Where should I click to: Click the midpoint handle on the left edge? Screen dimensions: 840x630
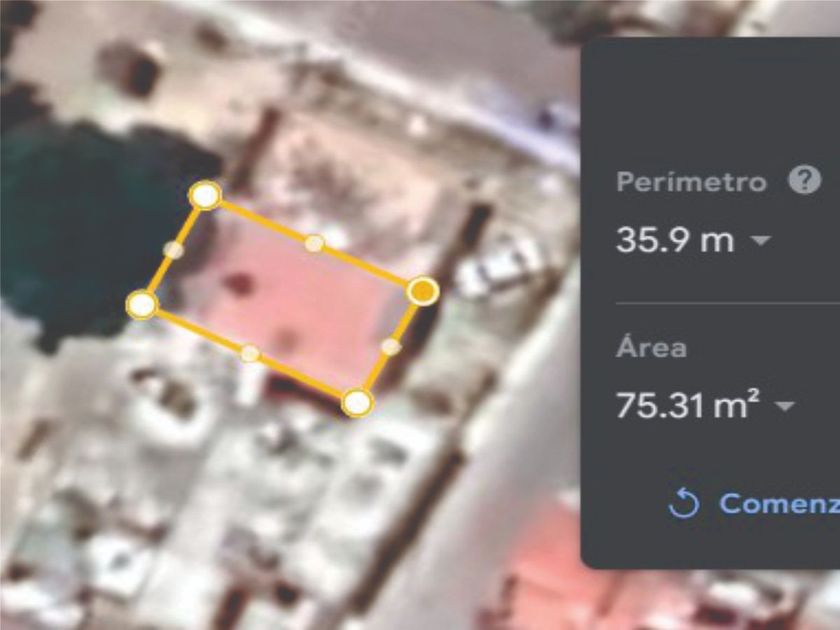coord(173,250)
